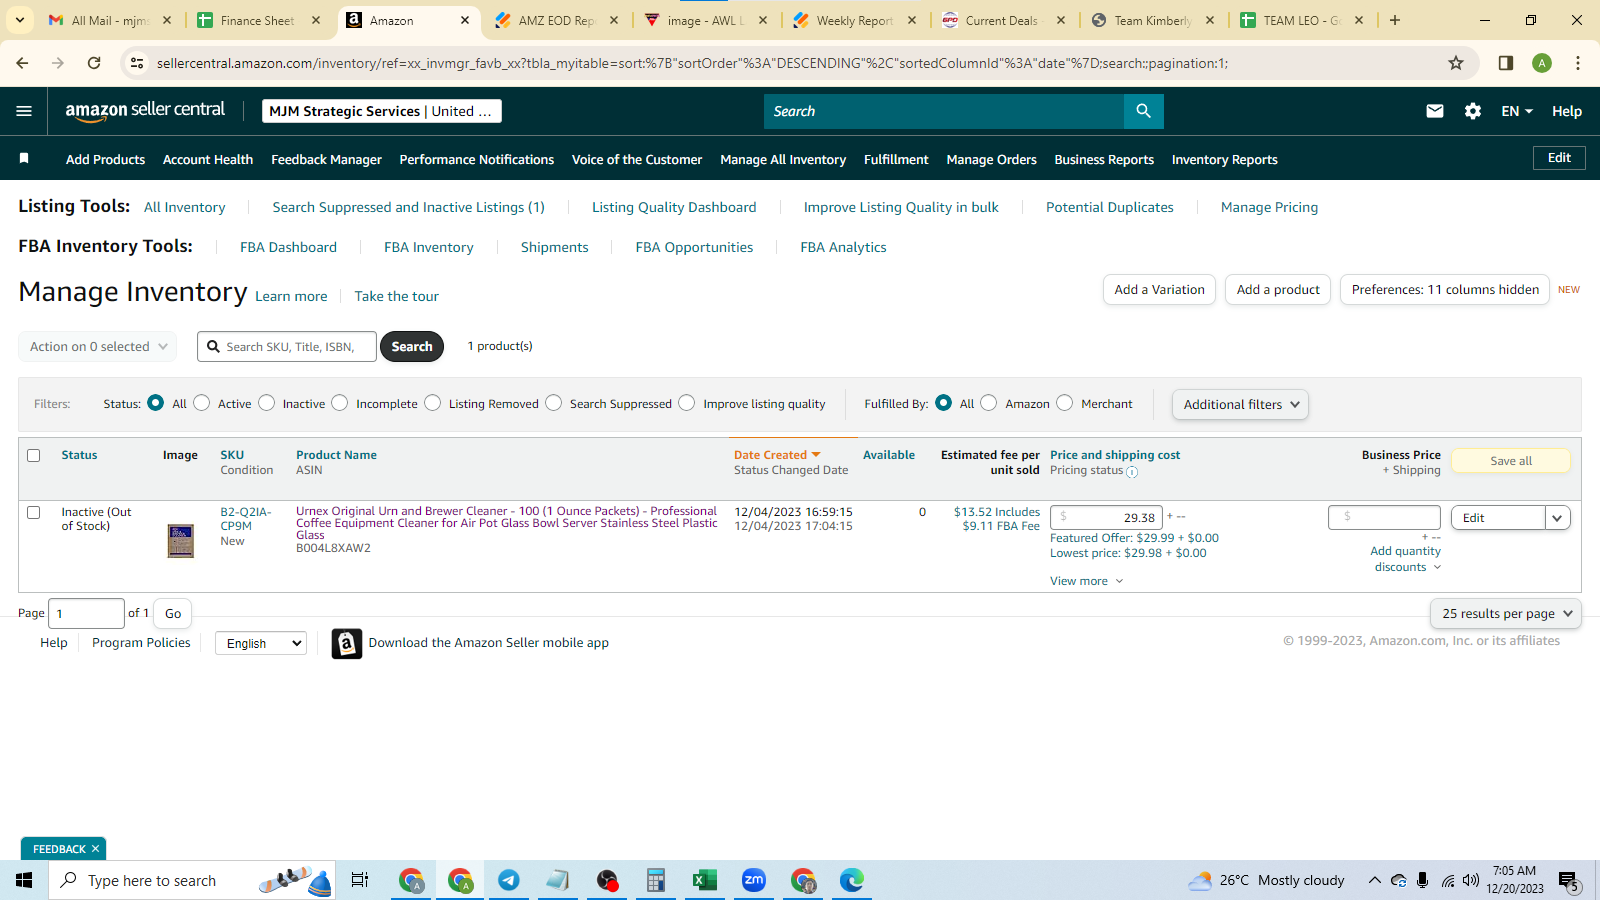This screenshot has height=900, width=1600.
Task: Open the 25 results per page dropdown
Action: tap(1506, 613)
